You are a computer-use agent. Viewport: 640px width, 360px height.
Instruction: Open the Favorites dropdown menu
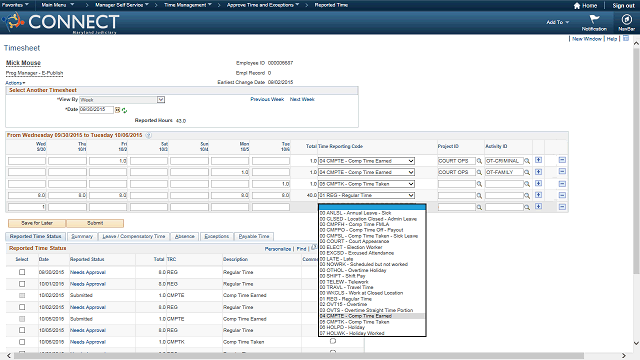(15, 5)
